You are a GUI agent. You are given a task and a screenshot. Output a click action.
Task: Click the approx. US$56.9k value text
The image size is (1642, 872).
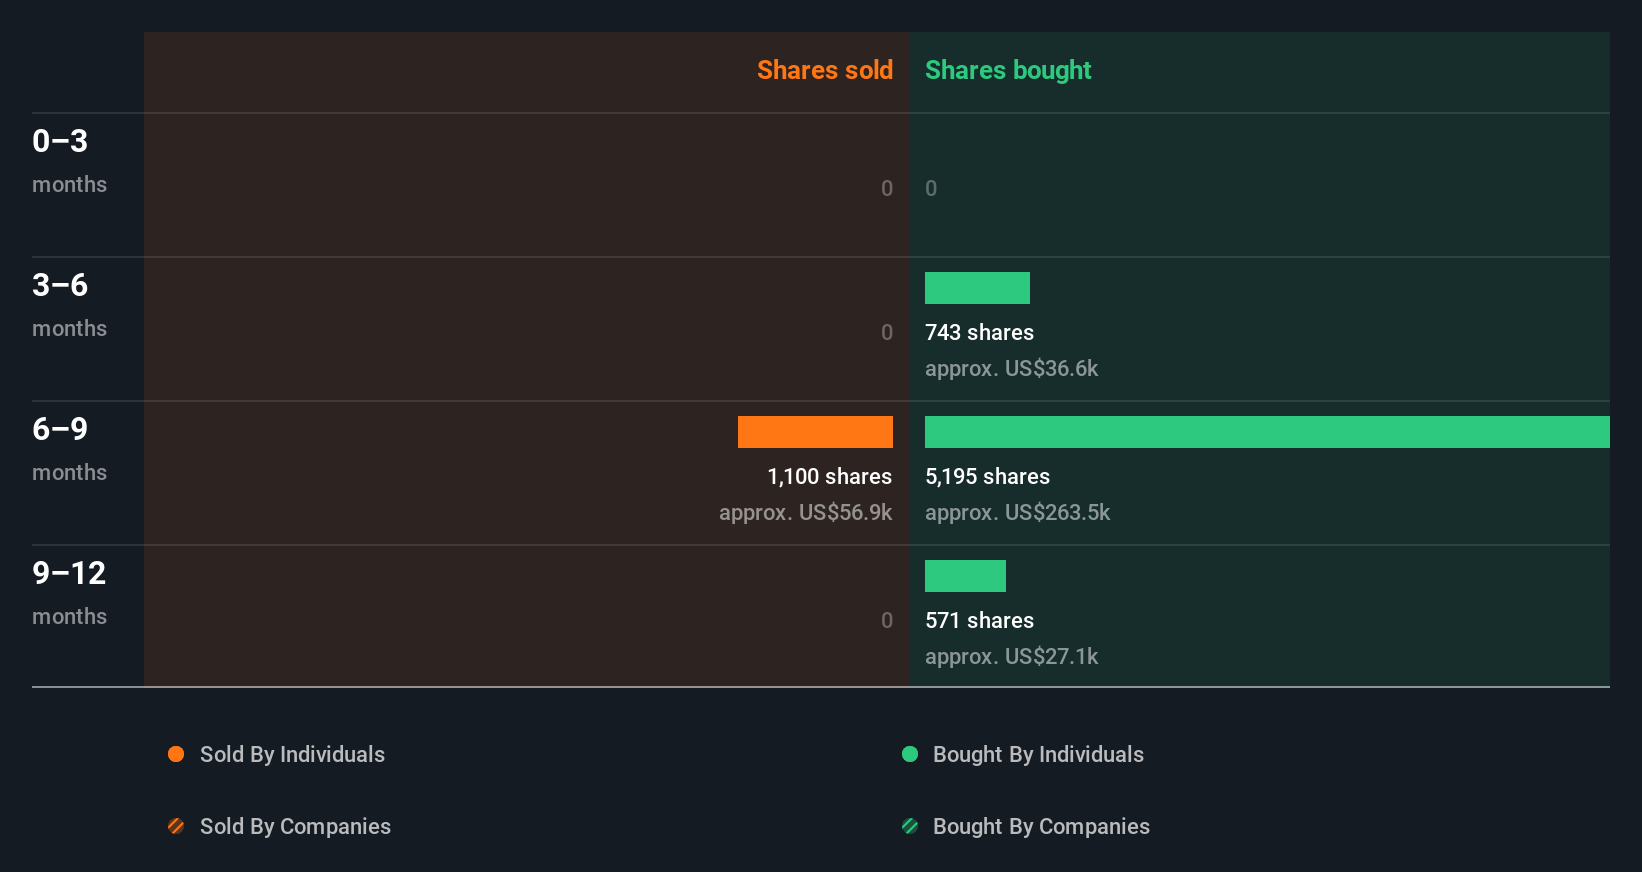(805, 512)
